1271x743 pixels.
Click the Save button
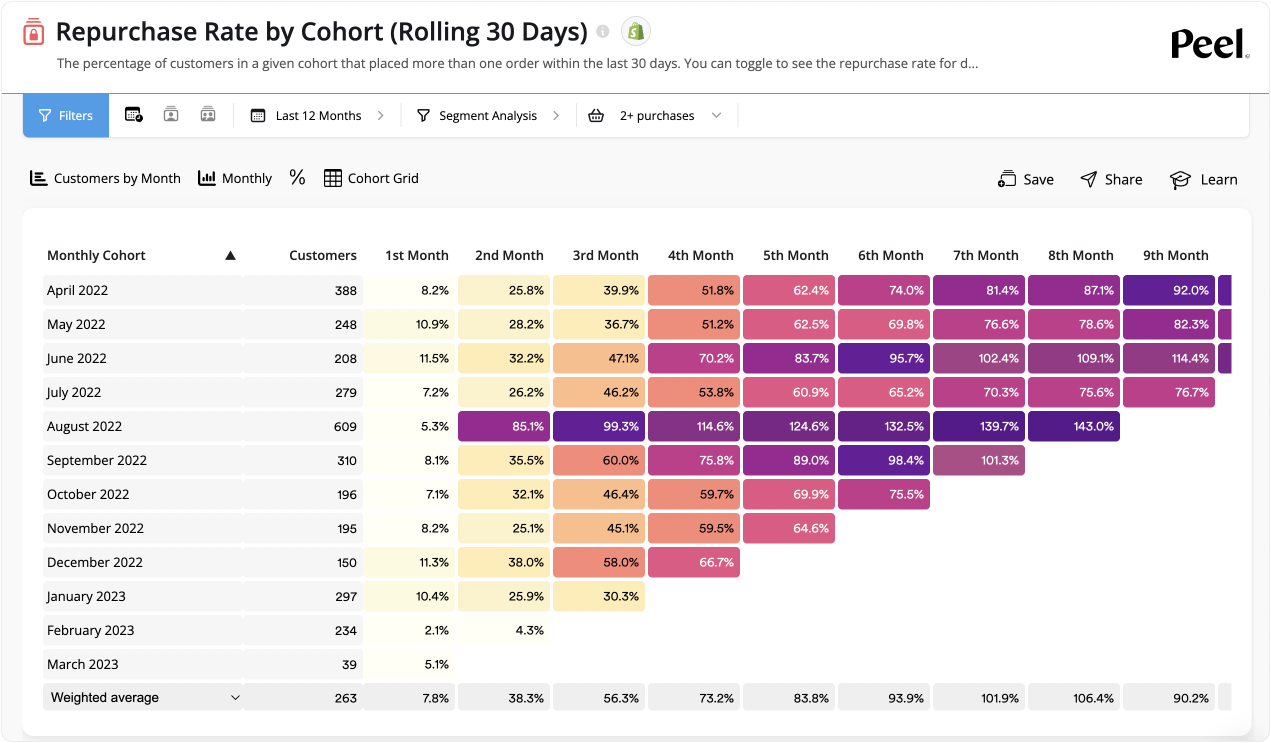1026,179
